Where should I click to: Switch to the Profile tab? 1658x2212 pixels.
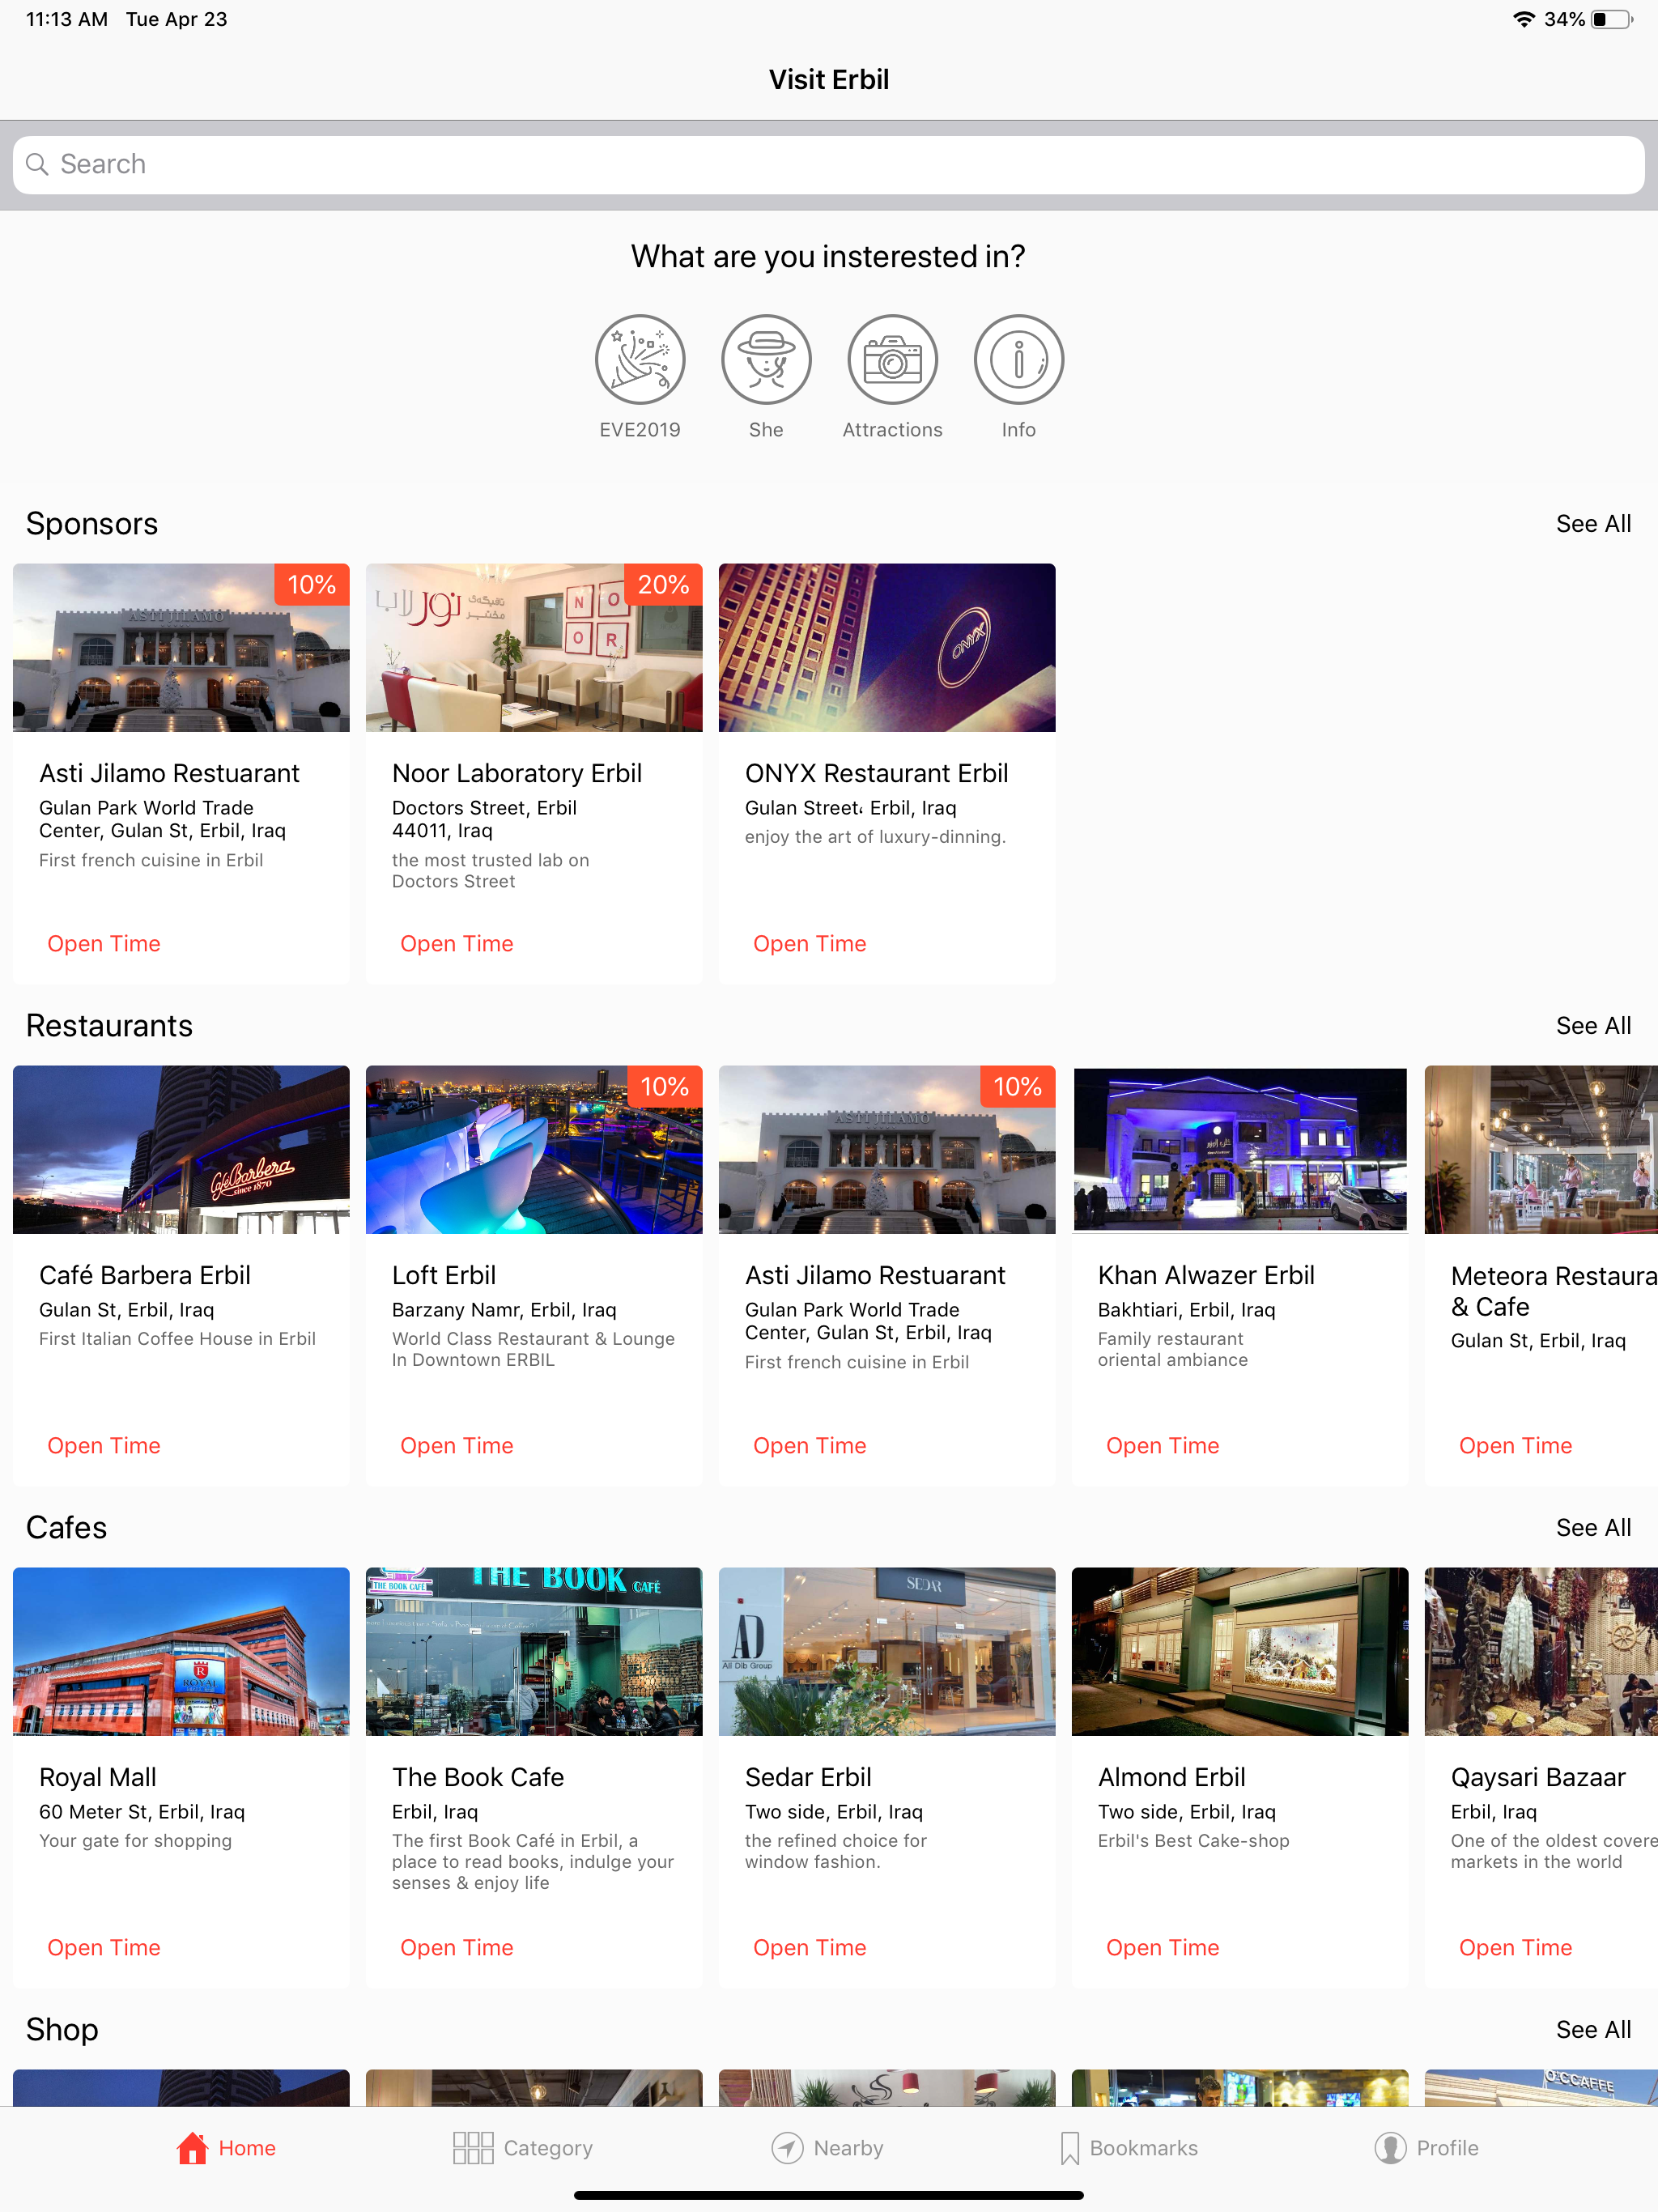[x=1426, y=2147]
